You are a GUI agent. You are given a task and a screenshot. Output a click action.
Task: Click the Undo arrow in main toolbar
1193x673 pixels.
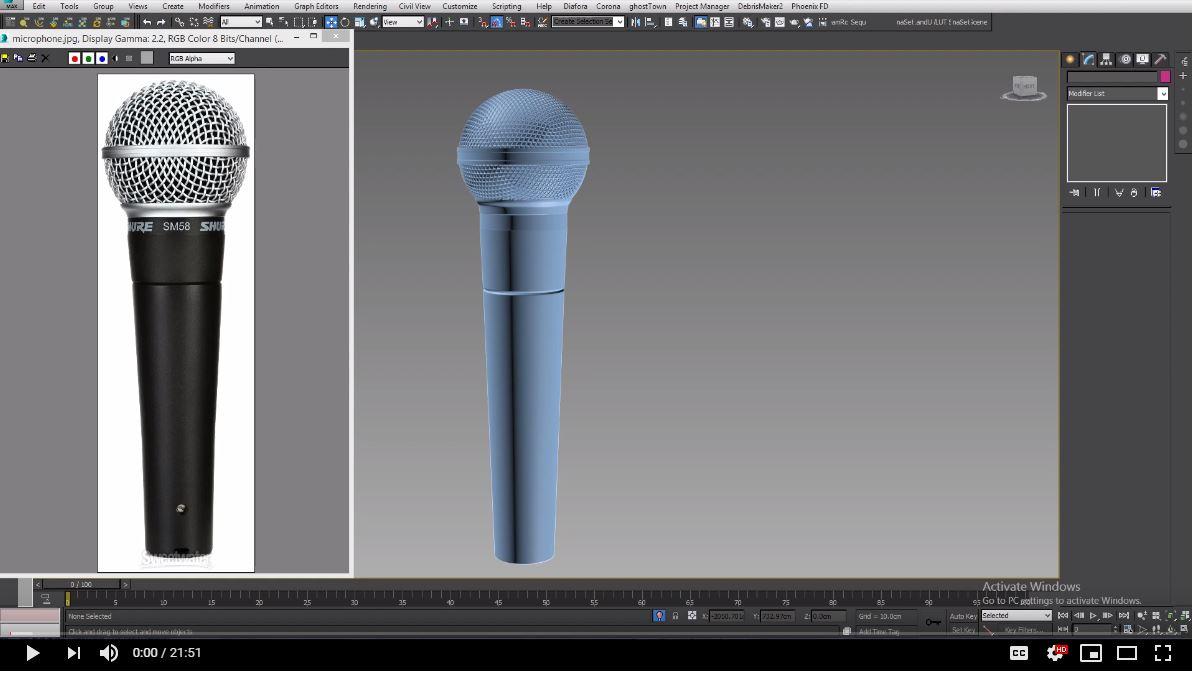pos(147,22)
